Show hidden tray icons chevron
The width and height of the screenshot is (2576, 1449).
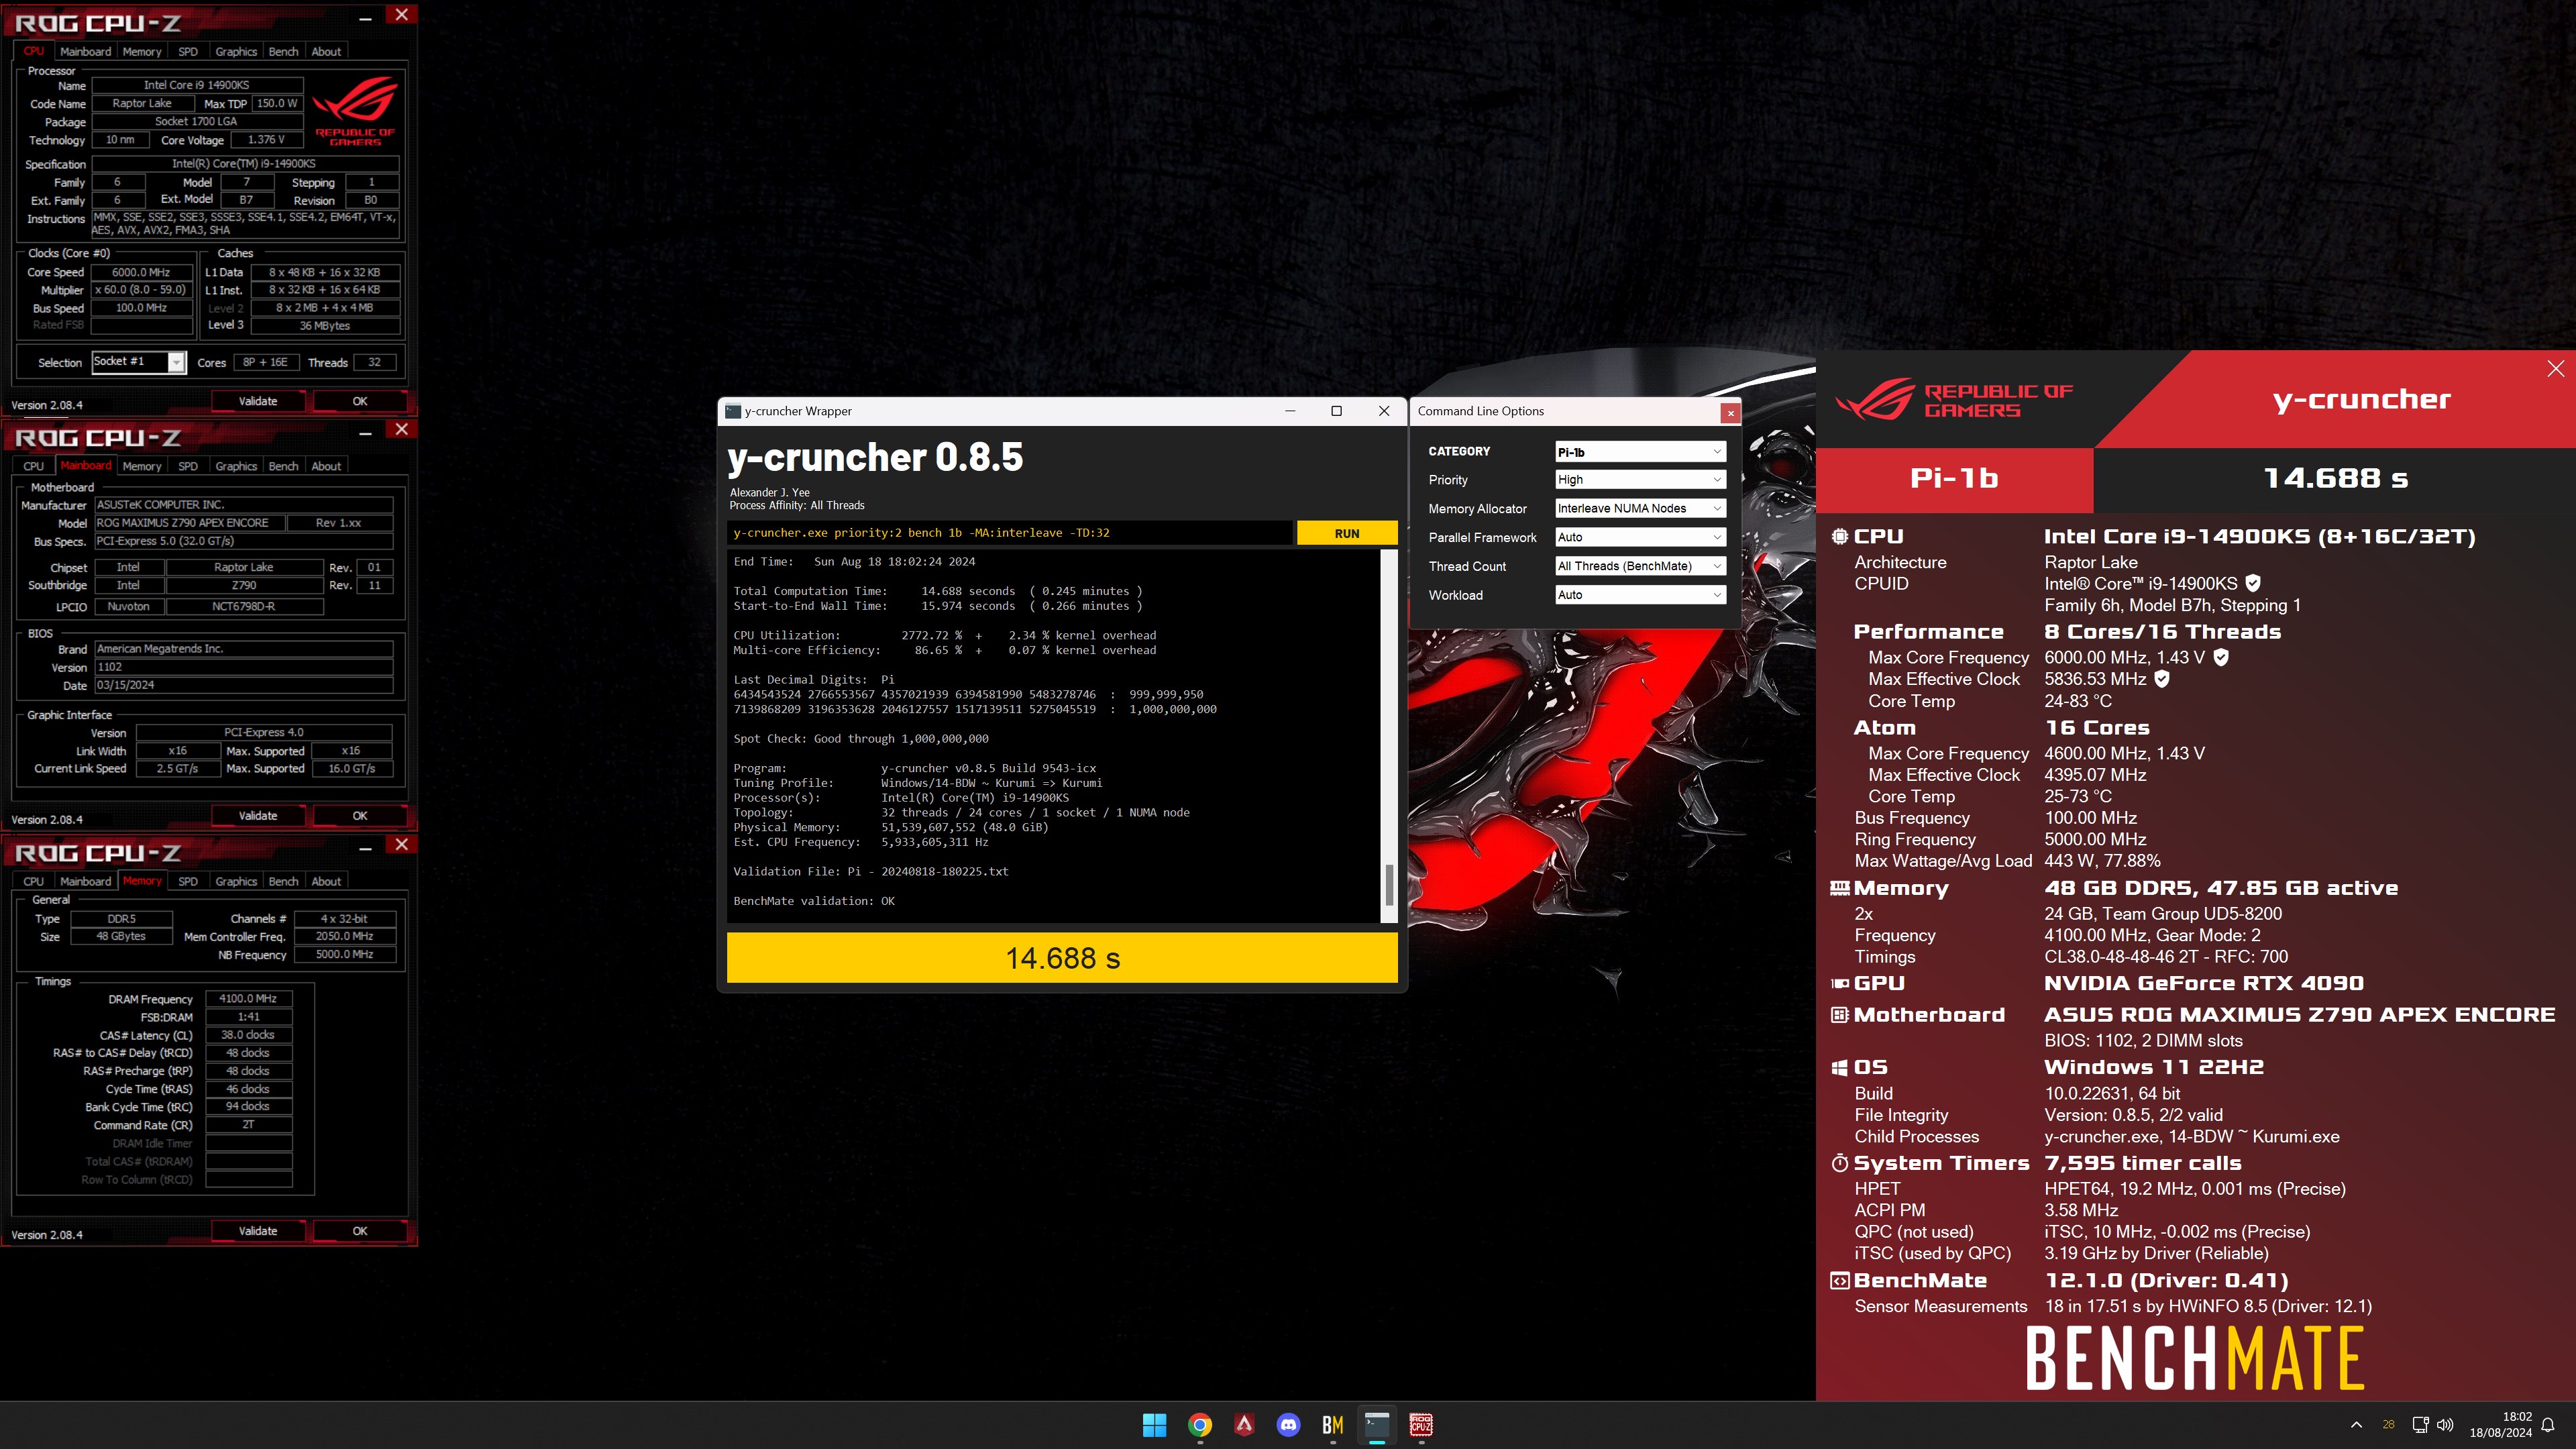[2356, 1425]
